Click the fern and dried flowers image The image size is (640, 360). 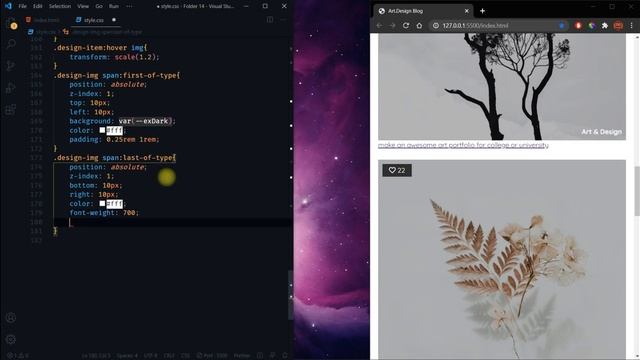point(502,260)
